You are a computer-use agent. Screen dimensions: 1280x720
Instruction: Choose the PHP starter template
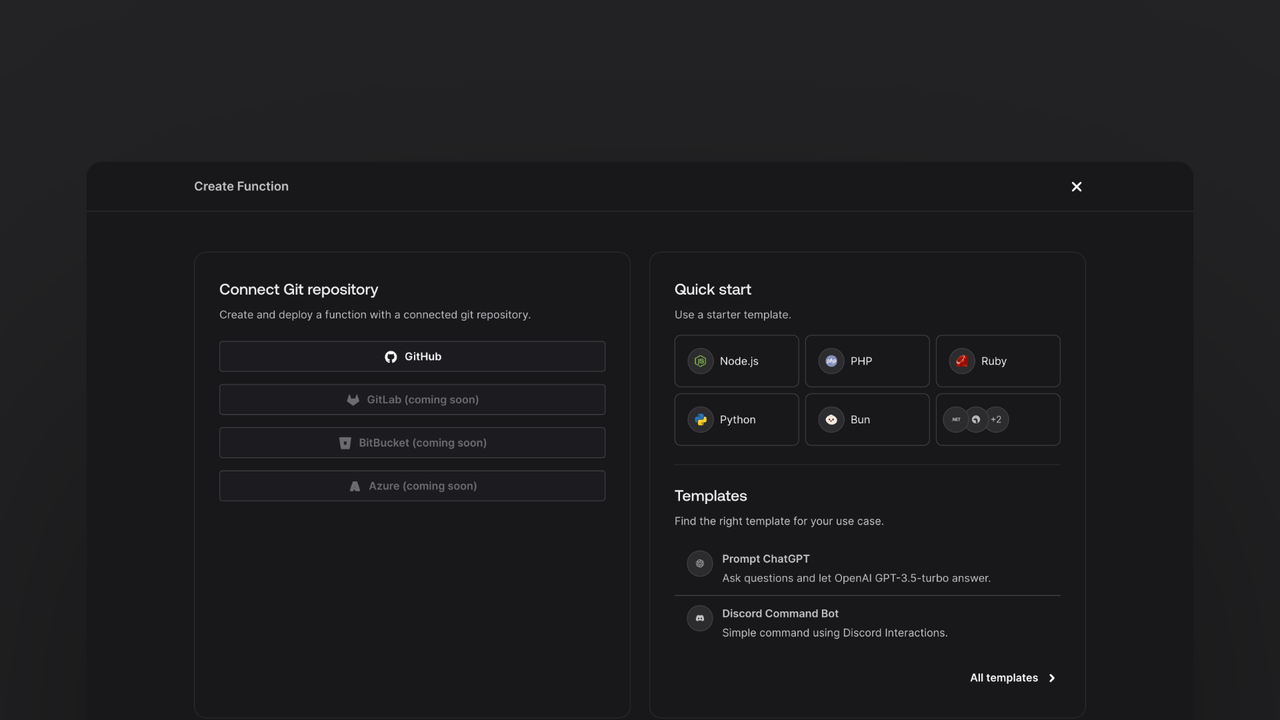[867, 361]
